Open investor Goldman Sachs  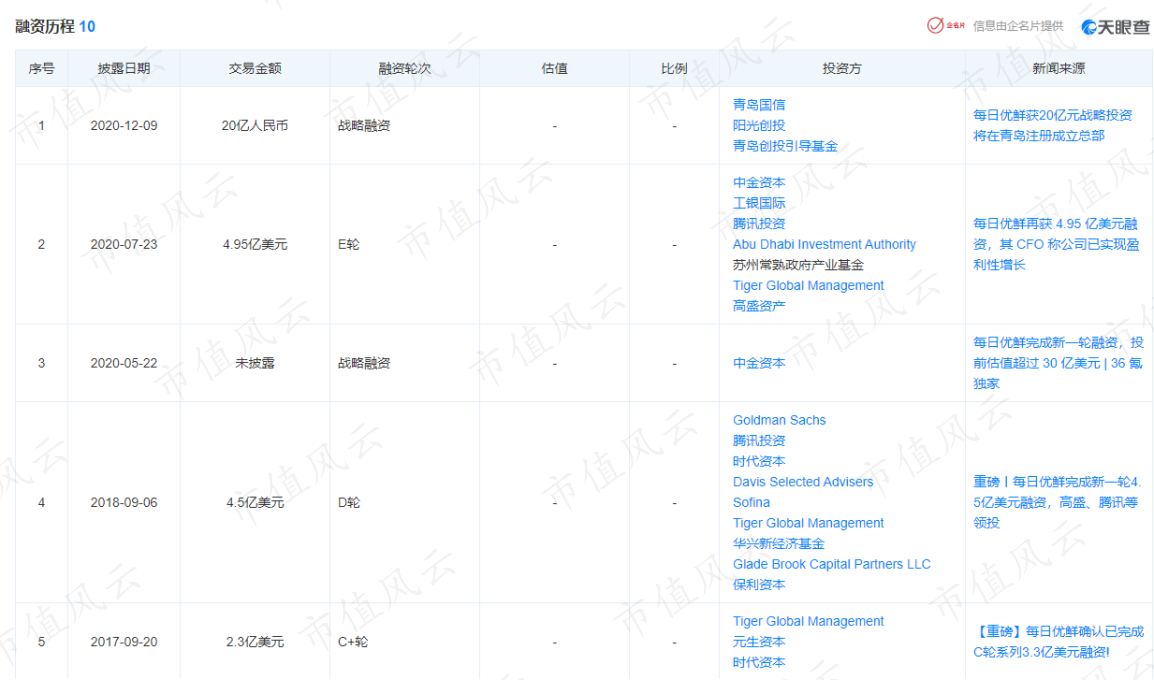779,420
